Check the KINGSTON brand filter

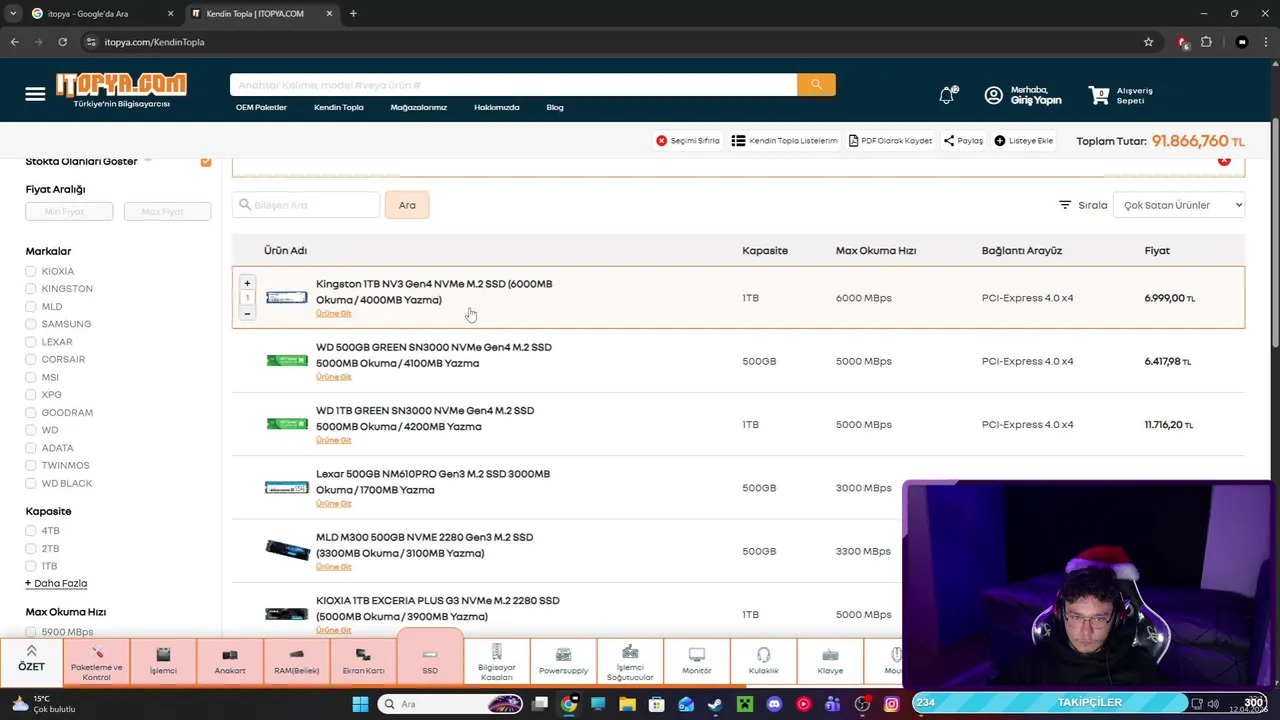pyautogui.click(x=31, y=289)
